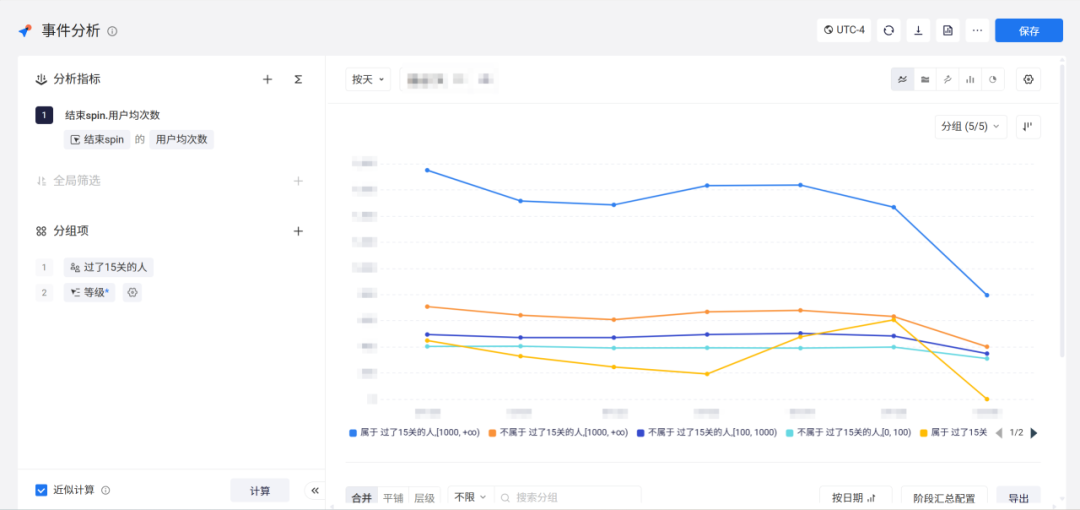The height and width of the screenshot is (510, 1080).
Task: Open the 不限 dropdown
Action: tap(470, 497)
